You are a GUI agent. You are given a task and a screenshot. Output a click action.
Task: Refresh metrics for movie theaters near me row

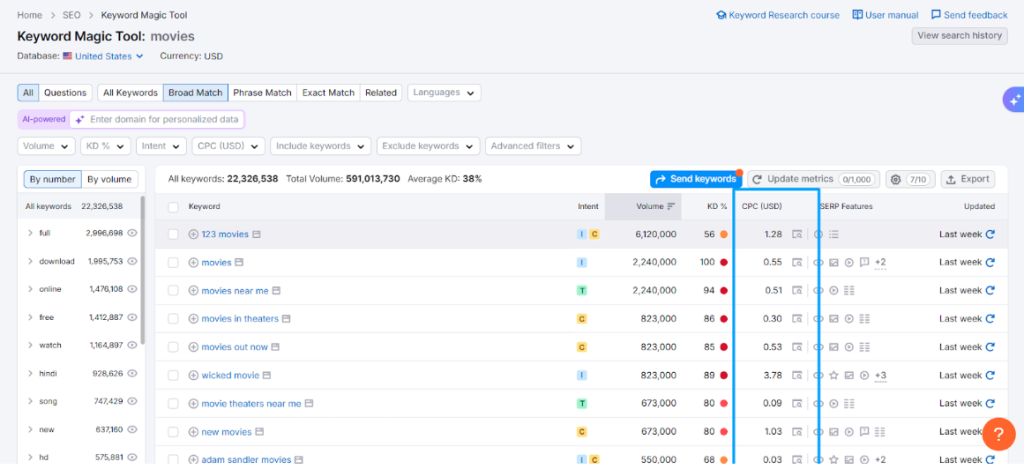(x=990, y=404)
